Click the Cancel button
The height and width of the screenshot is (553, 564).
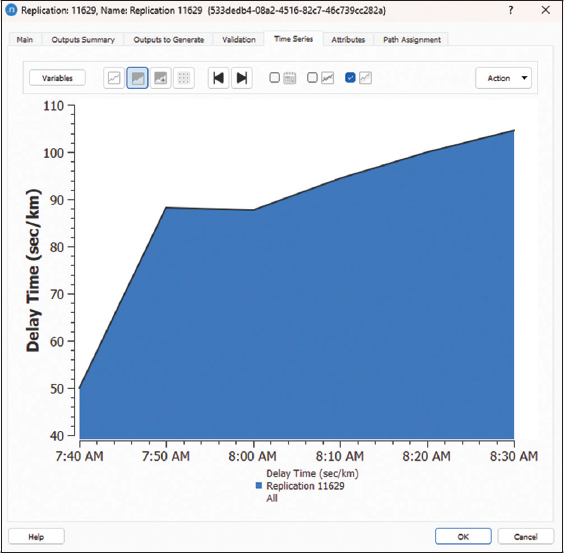tap(526, 536)
